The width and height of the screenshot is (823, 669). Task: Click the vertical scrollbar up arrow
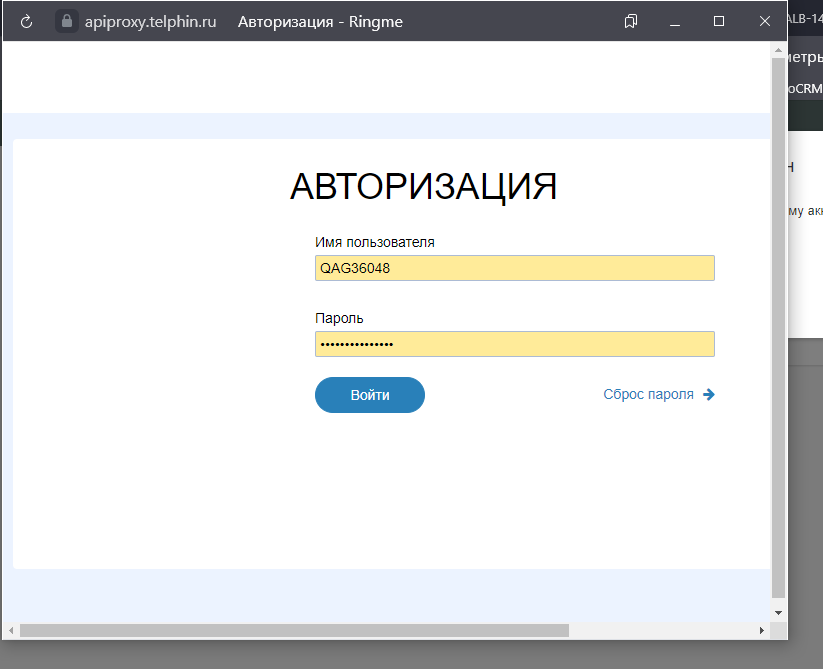pyautogui.click(x=779, y=50)
